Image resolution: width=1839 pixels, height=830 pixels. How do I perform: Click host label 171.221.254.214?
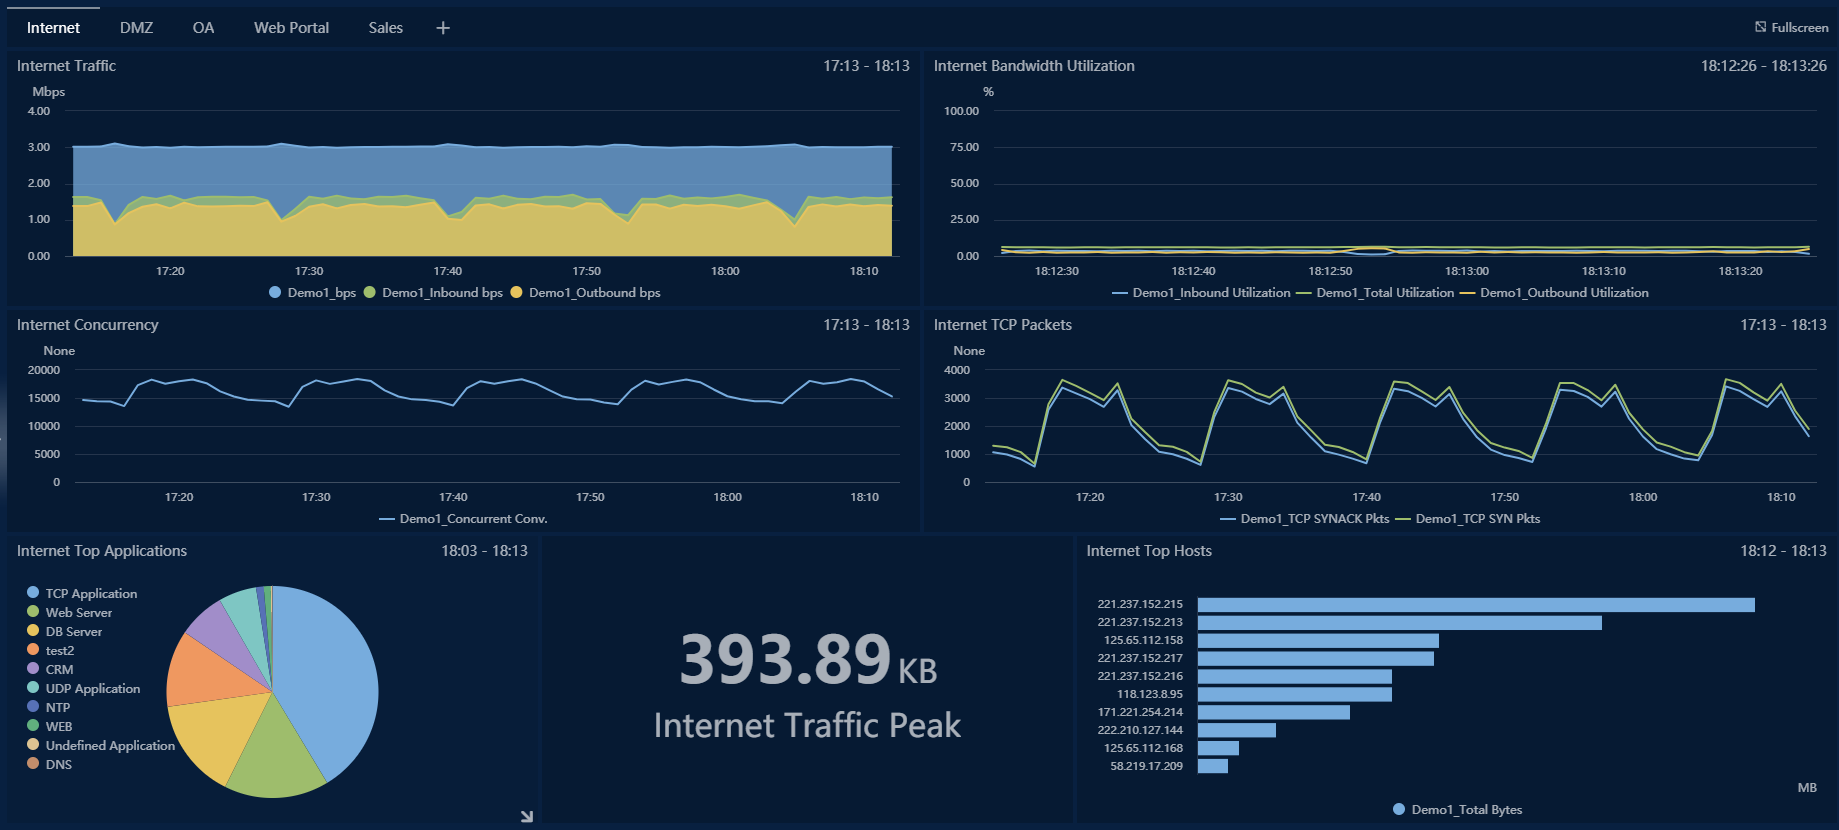pyautogui.click(x=1140, y=712)
